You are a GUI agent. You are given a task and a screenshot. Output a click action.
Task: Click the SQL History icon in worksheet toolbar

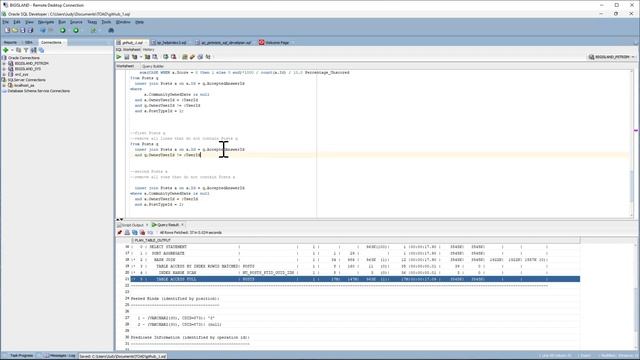coord(200,57)
